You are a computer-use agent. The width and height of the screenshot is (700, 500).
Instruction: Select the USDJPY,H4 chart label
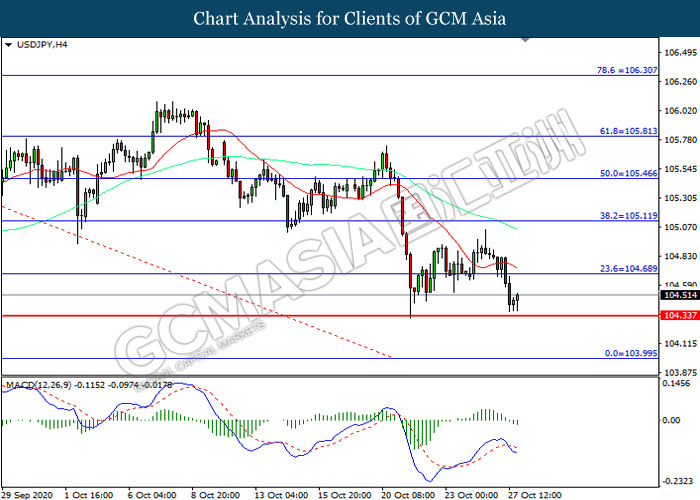42,45
